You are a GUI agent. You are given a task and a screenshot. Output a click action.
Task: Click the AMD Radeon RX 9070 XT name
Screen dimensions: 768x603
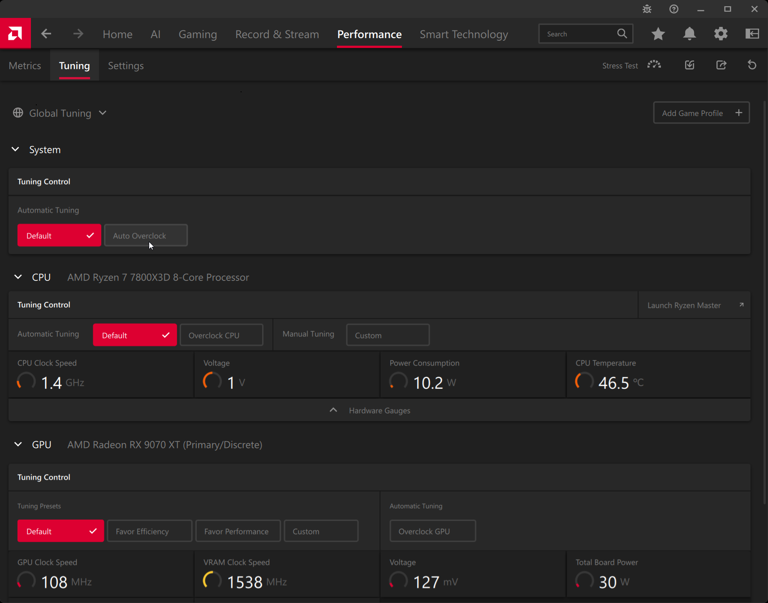pyautogui.click(x=165, y=445)
